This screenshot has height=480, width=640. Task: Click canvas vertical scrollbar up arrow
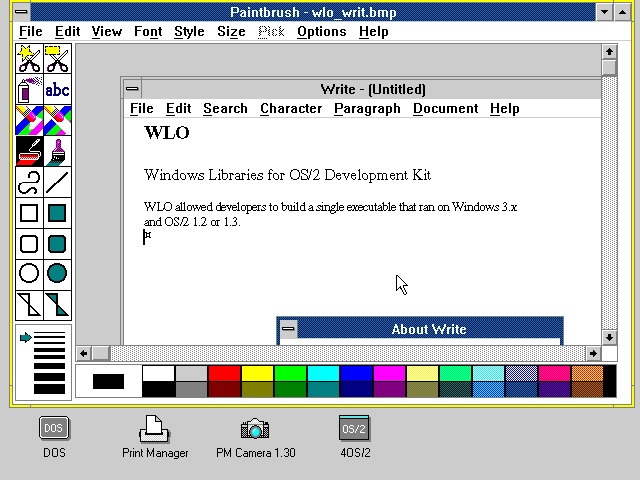pos(609,52)
